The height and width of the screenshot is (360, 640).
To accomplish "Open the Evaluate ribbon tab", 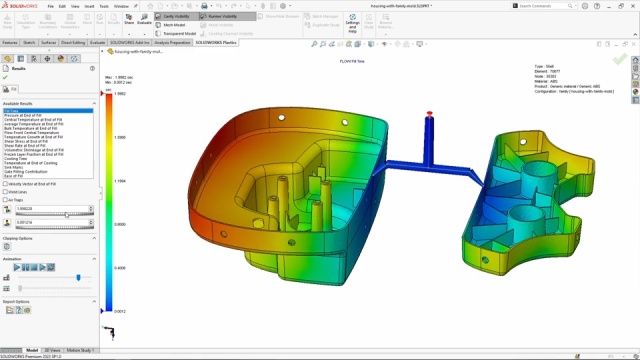I will (x=98, y=42).
